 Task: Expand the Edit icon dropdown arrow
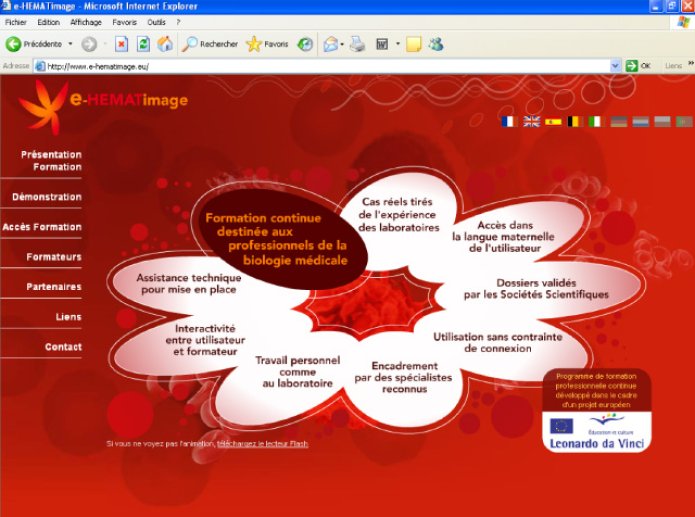pyautogui.click(x=398, y=44)
